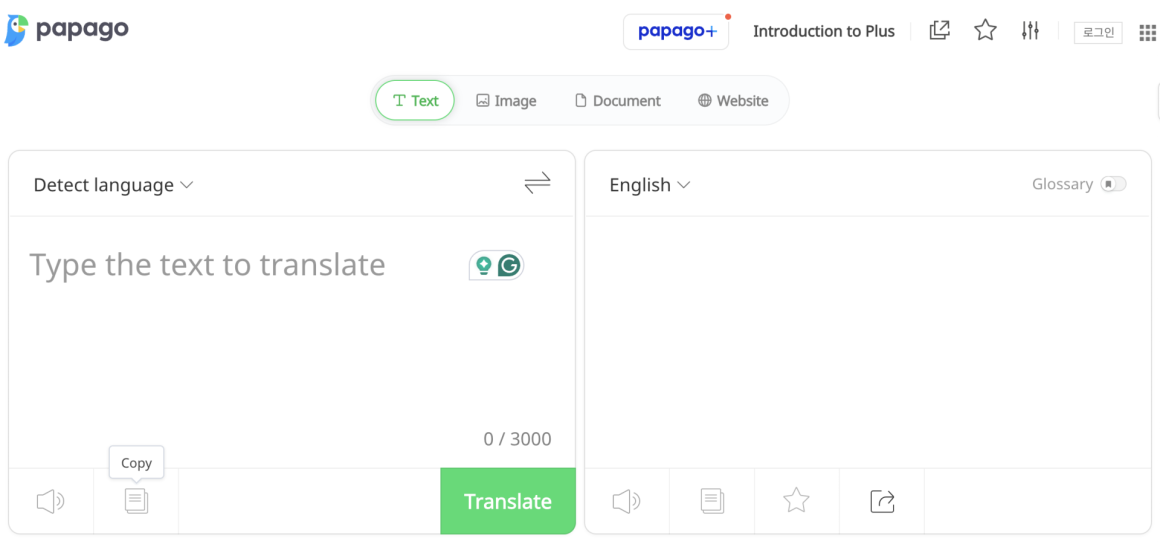Expand the Detect language dropdown

pos(113,185)
